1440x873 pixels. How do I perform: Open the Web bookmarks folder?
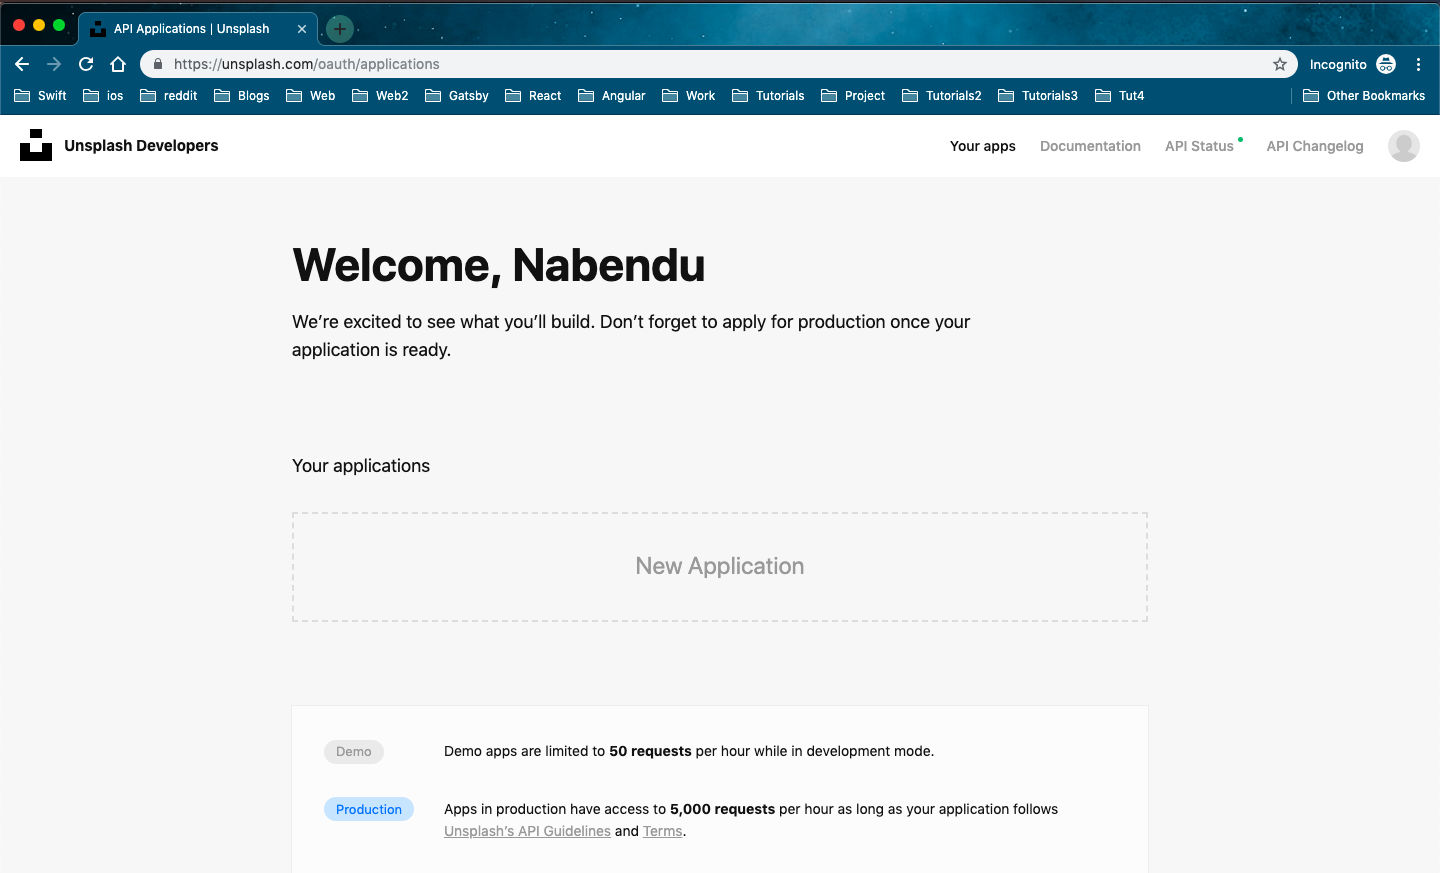point(310,96)
